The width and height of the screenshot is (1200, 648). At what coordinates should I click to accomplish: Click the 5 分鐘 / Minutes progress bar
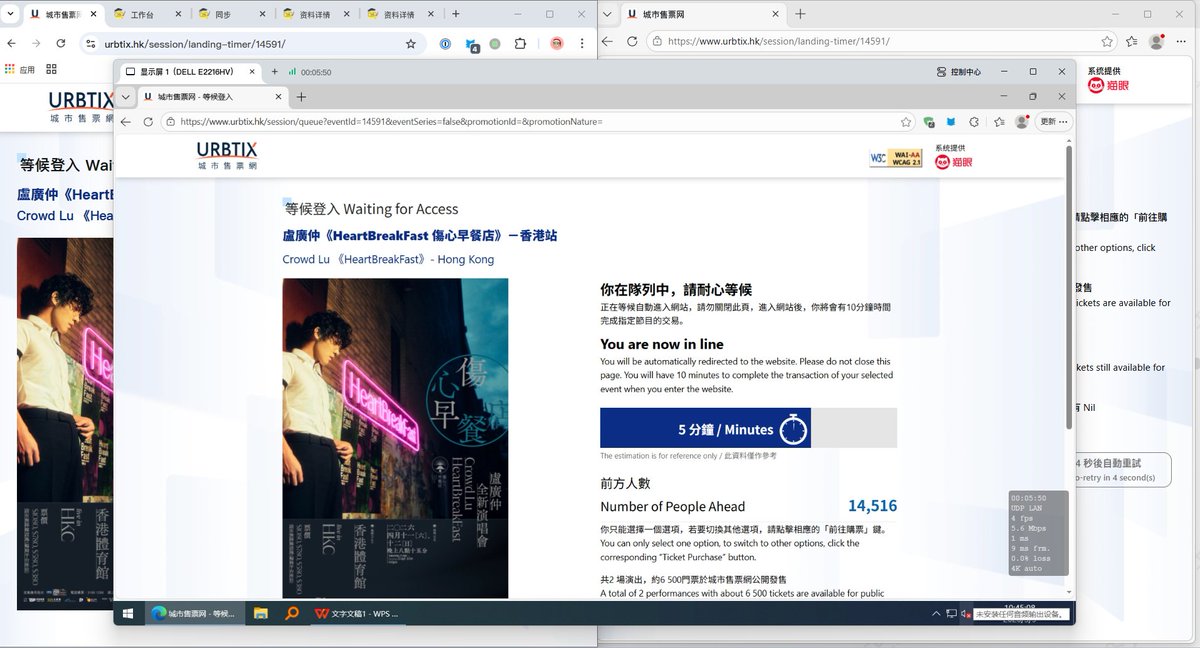[748, 428]
